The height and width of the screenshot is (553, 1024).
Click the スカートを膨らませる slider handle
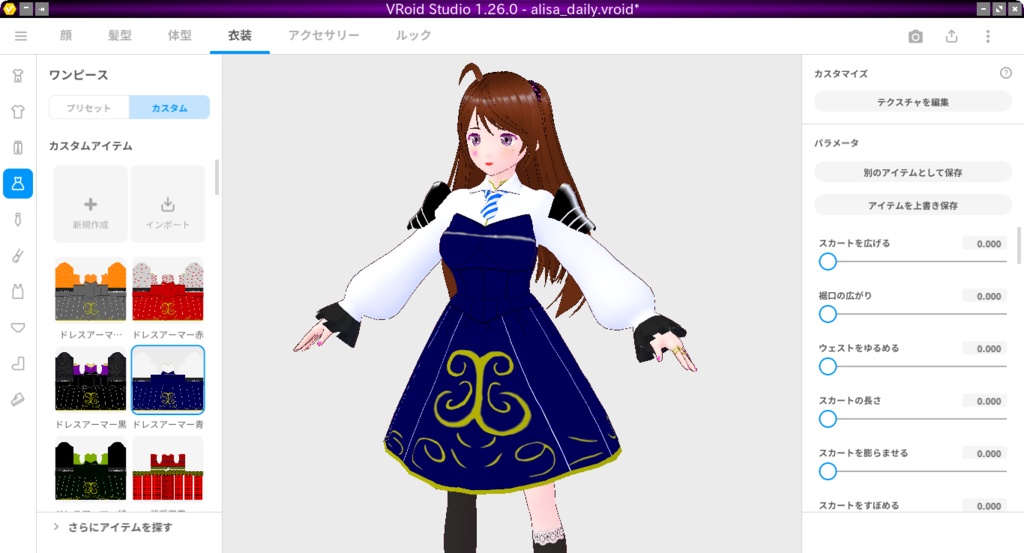[827, 471]
